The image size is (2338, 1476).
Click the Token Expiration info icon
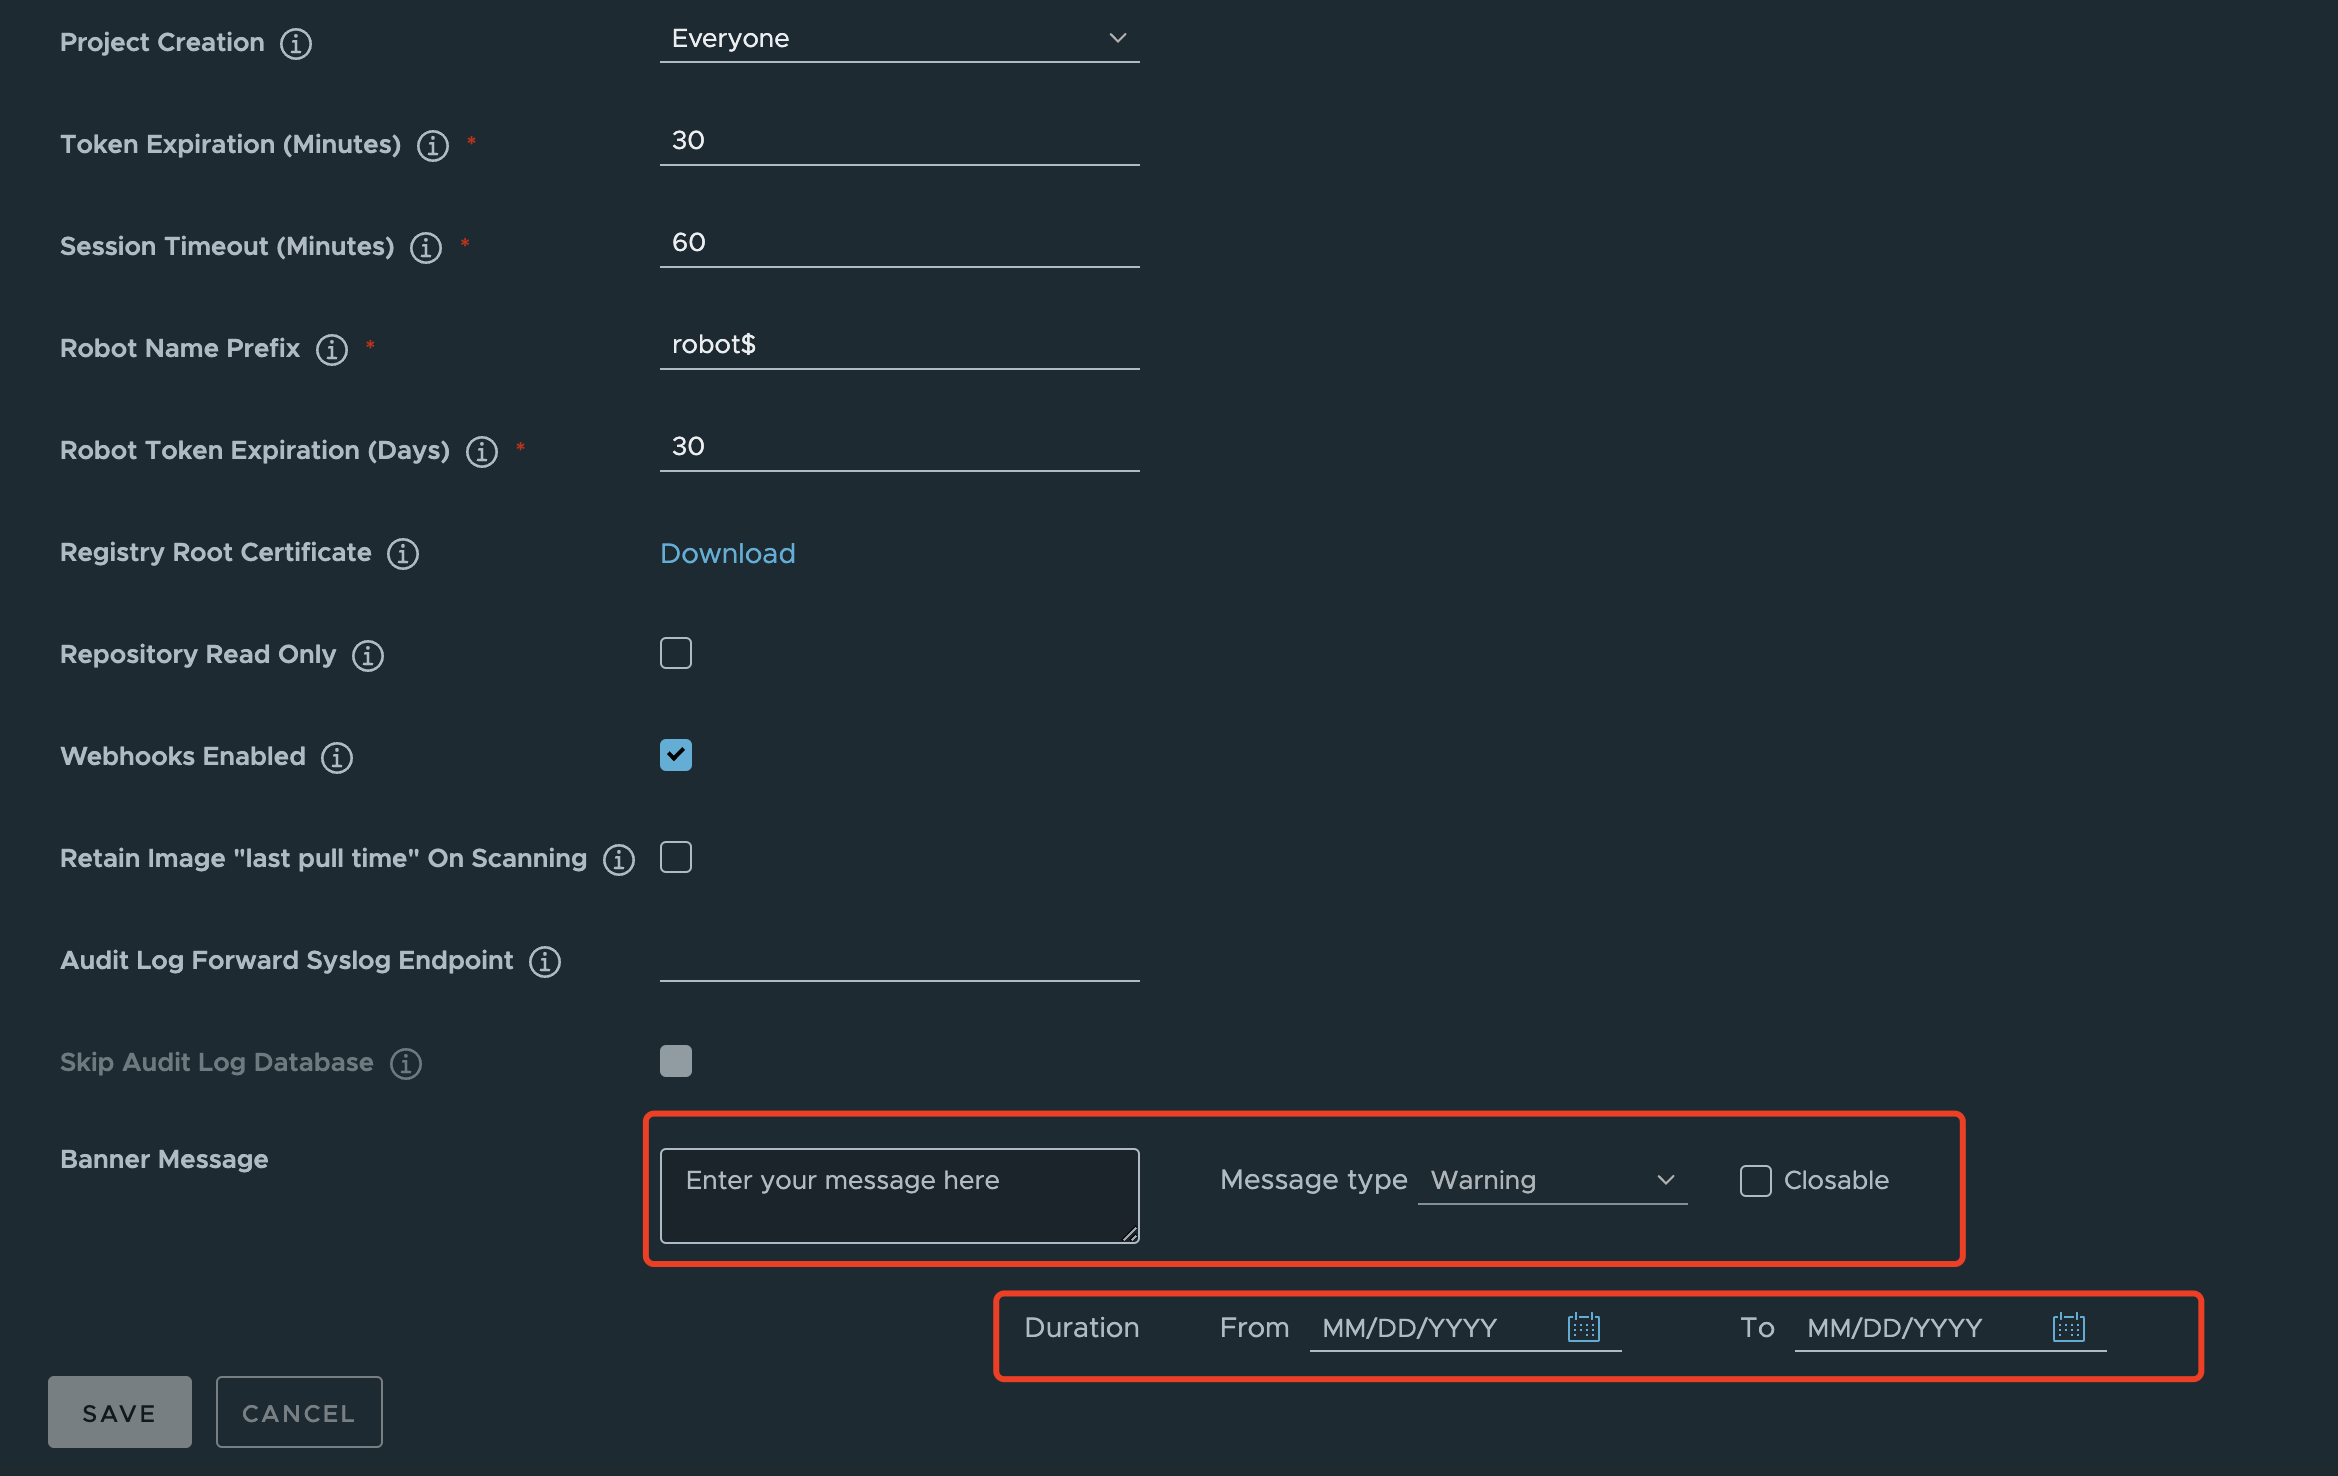(431, 146)
